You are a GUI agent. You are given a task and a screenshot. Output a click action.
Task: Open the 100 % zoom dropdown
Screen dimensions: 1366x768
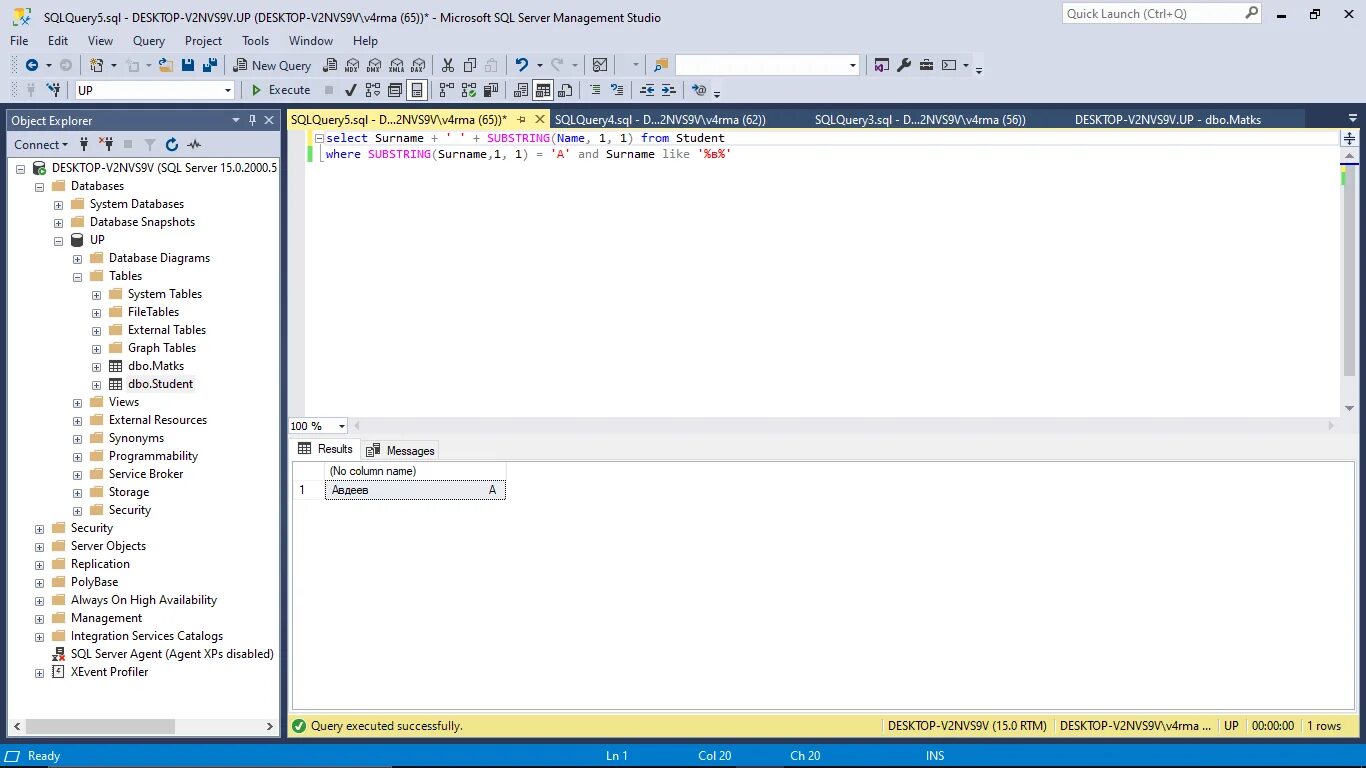pyautogui.click(x=342, y=426)
